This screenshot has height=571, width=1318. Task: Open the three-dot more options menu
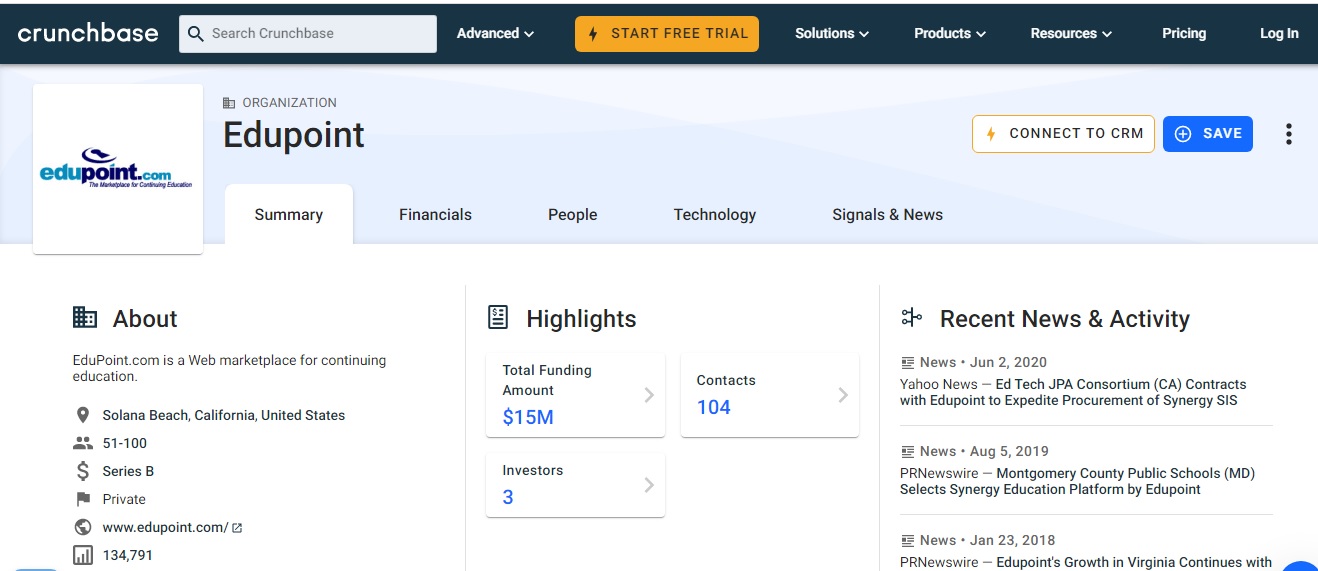click(1289, 133)
